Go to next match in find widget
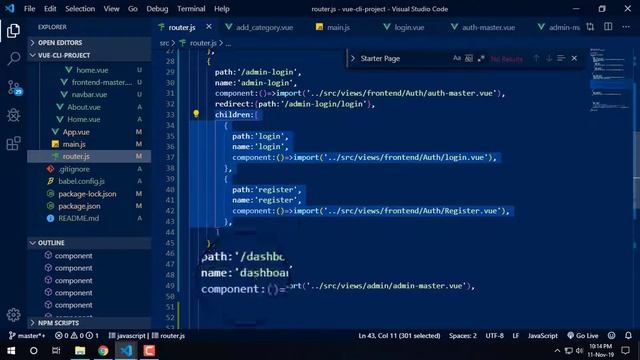The height and width of the screenshot is (360, 640). 549,58
